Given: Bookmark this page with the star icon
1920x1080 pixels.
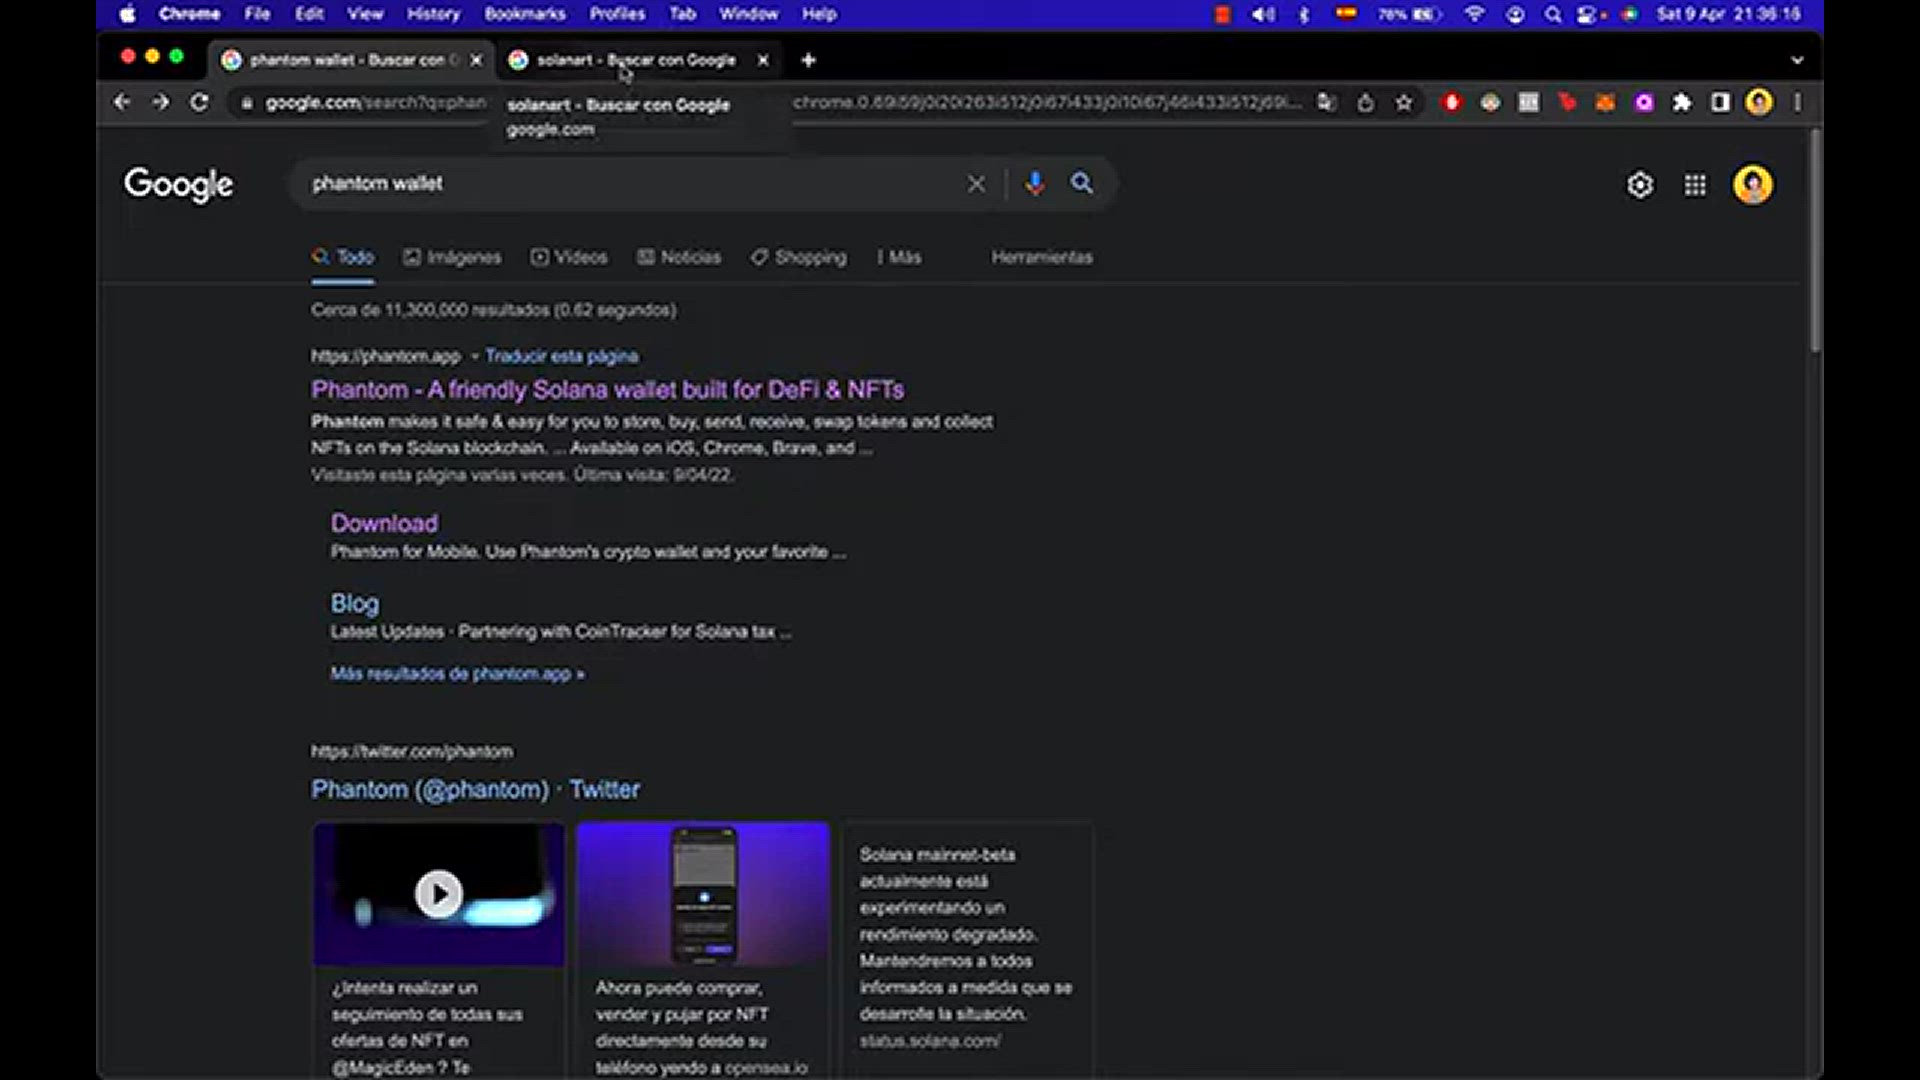Looking at the screenshot, I should click(x=1404, y=102).
